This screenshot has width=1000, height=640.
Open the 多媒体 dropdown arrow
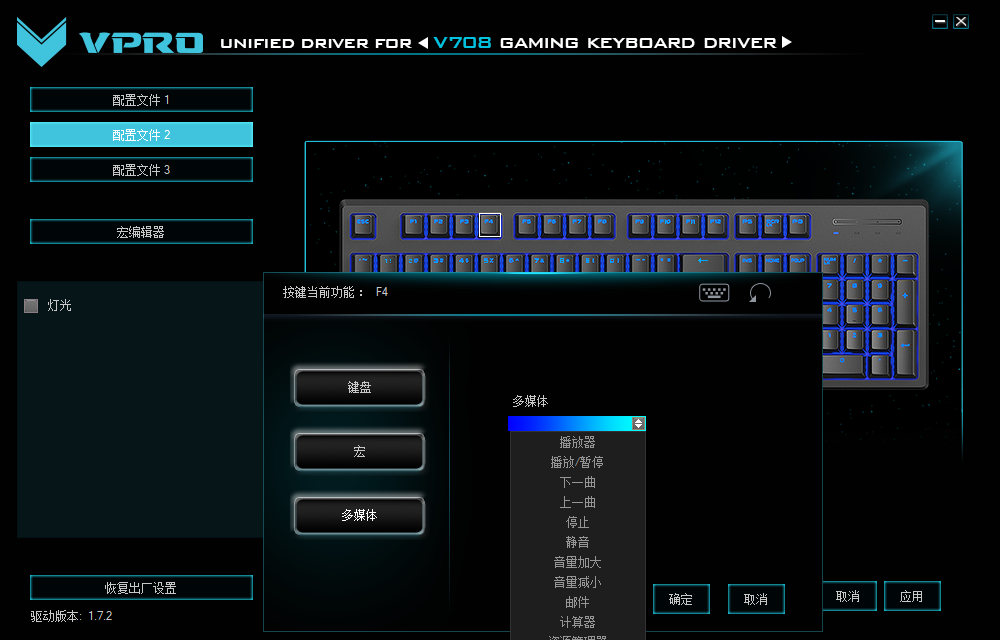tap(638, 423)
